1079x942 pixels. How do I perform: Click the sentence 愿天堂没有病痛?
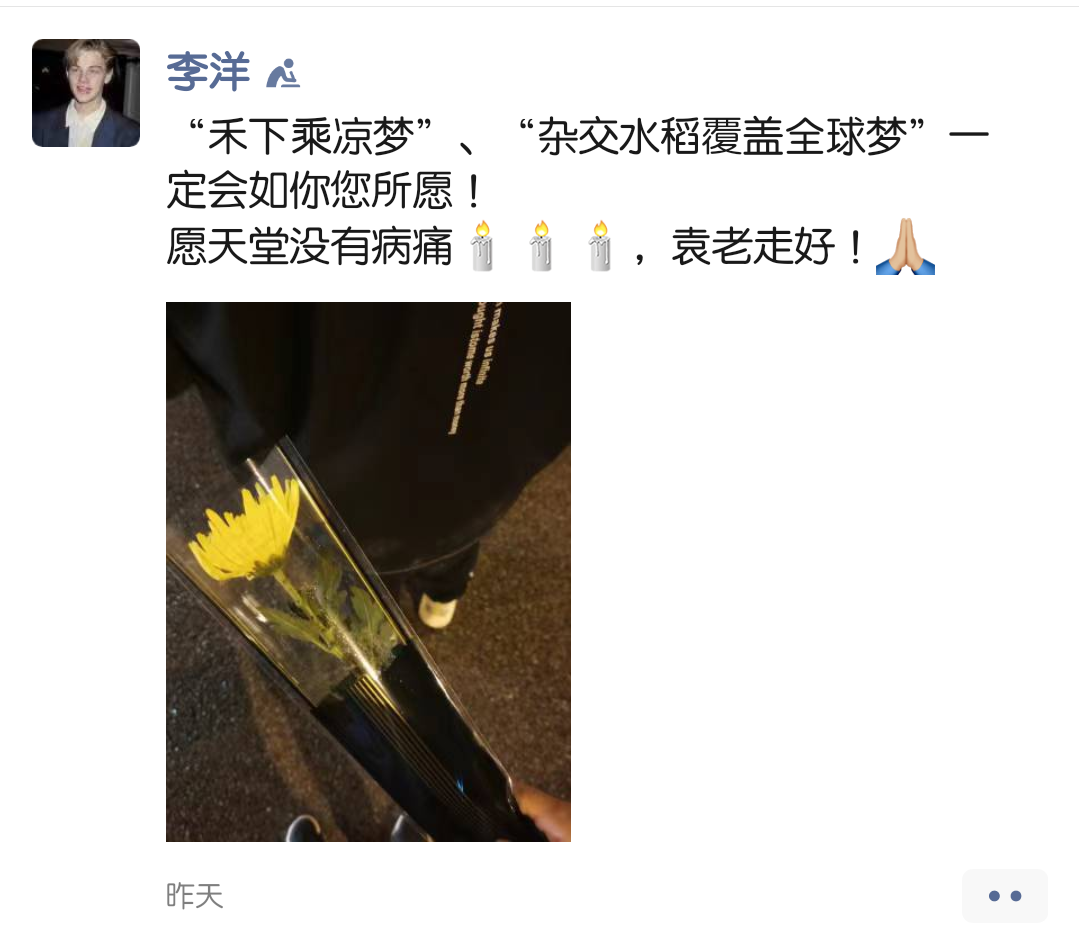point(310,246)
